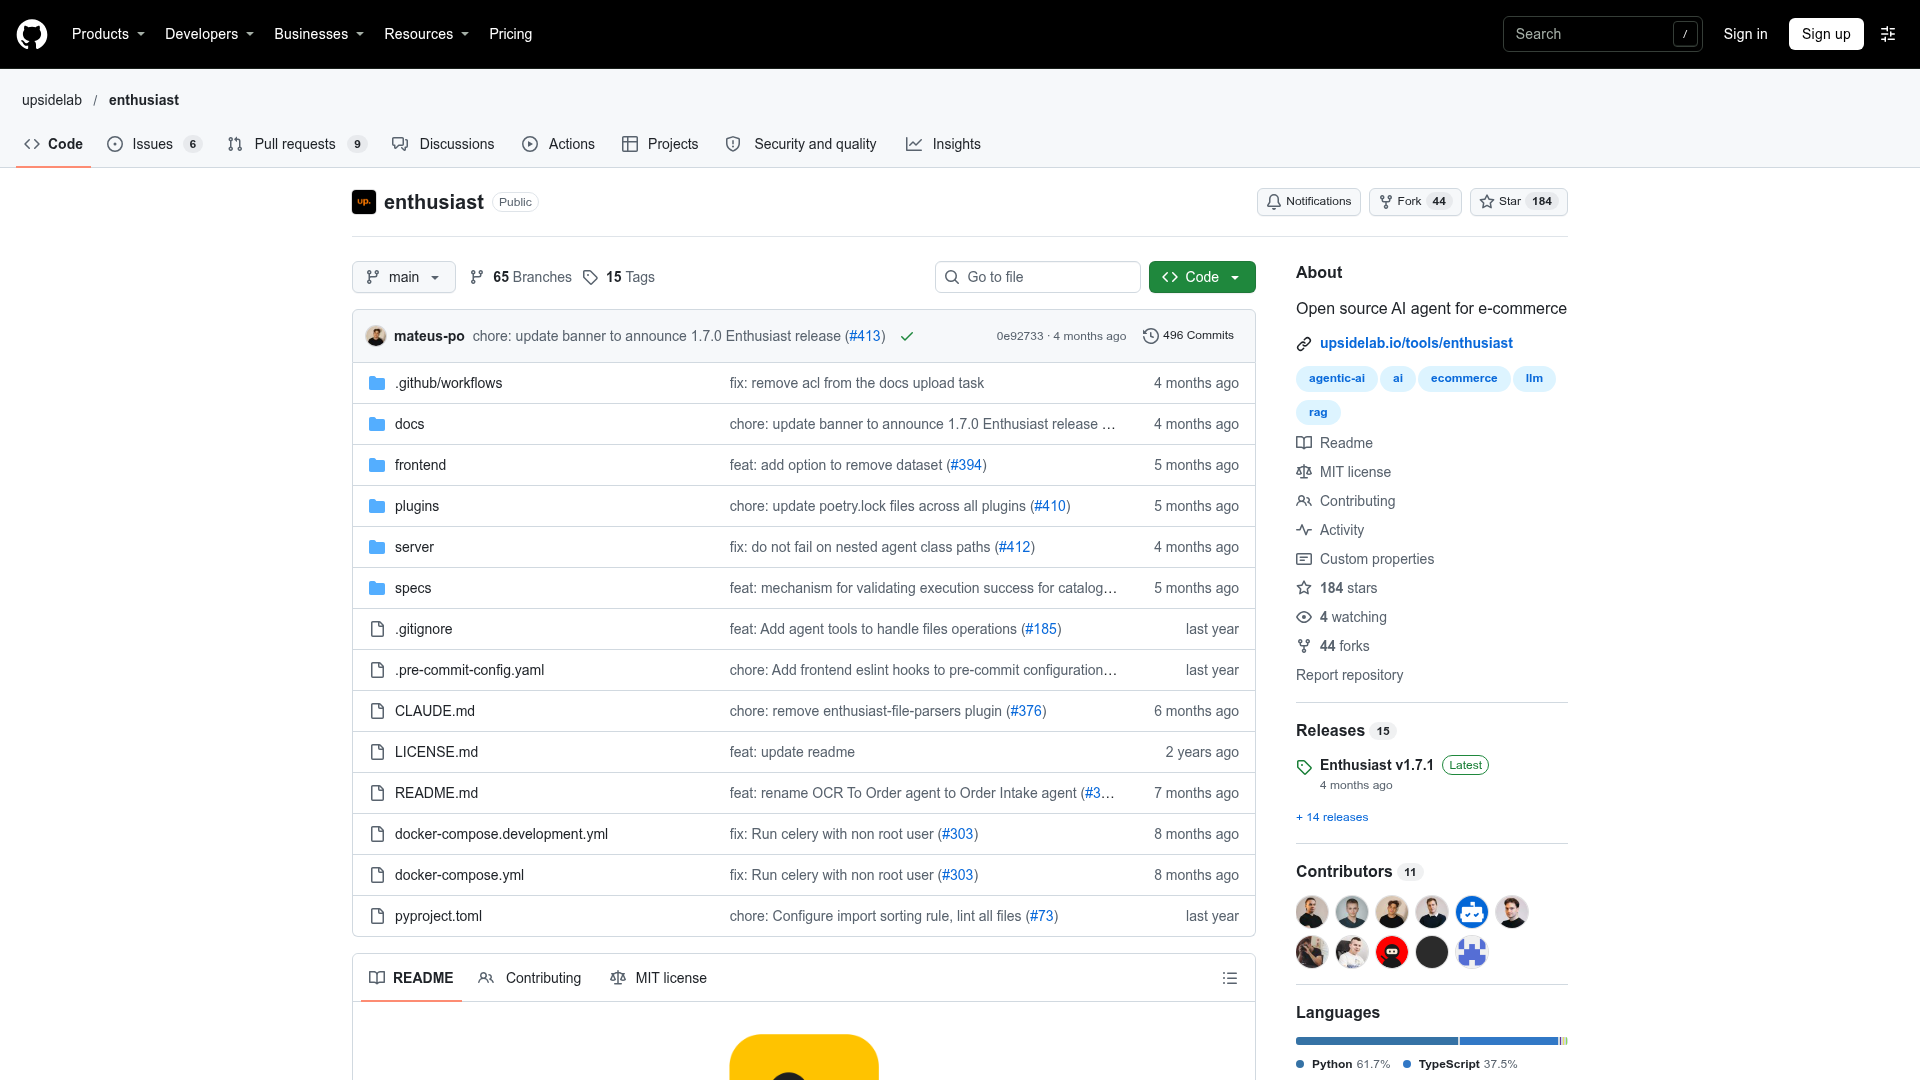Click the Sign up button
This screenshot has height=1080, width=1920.
tap(1826, 34)
